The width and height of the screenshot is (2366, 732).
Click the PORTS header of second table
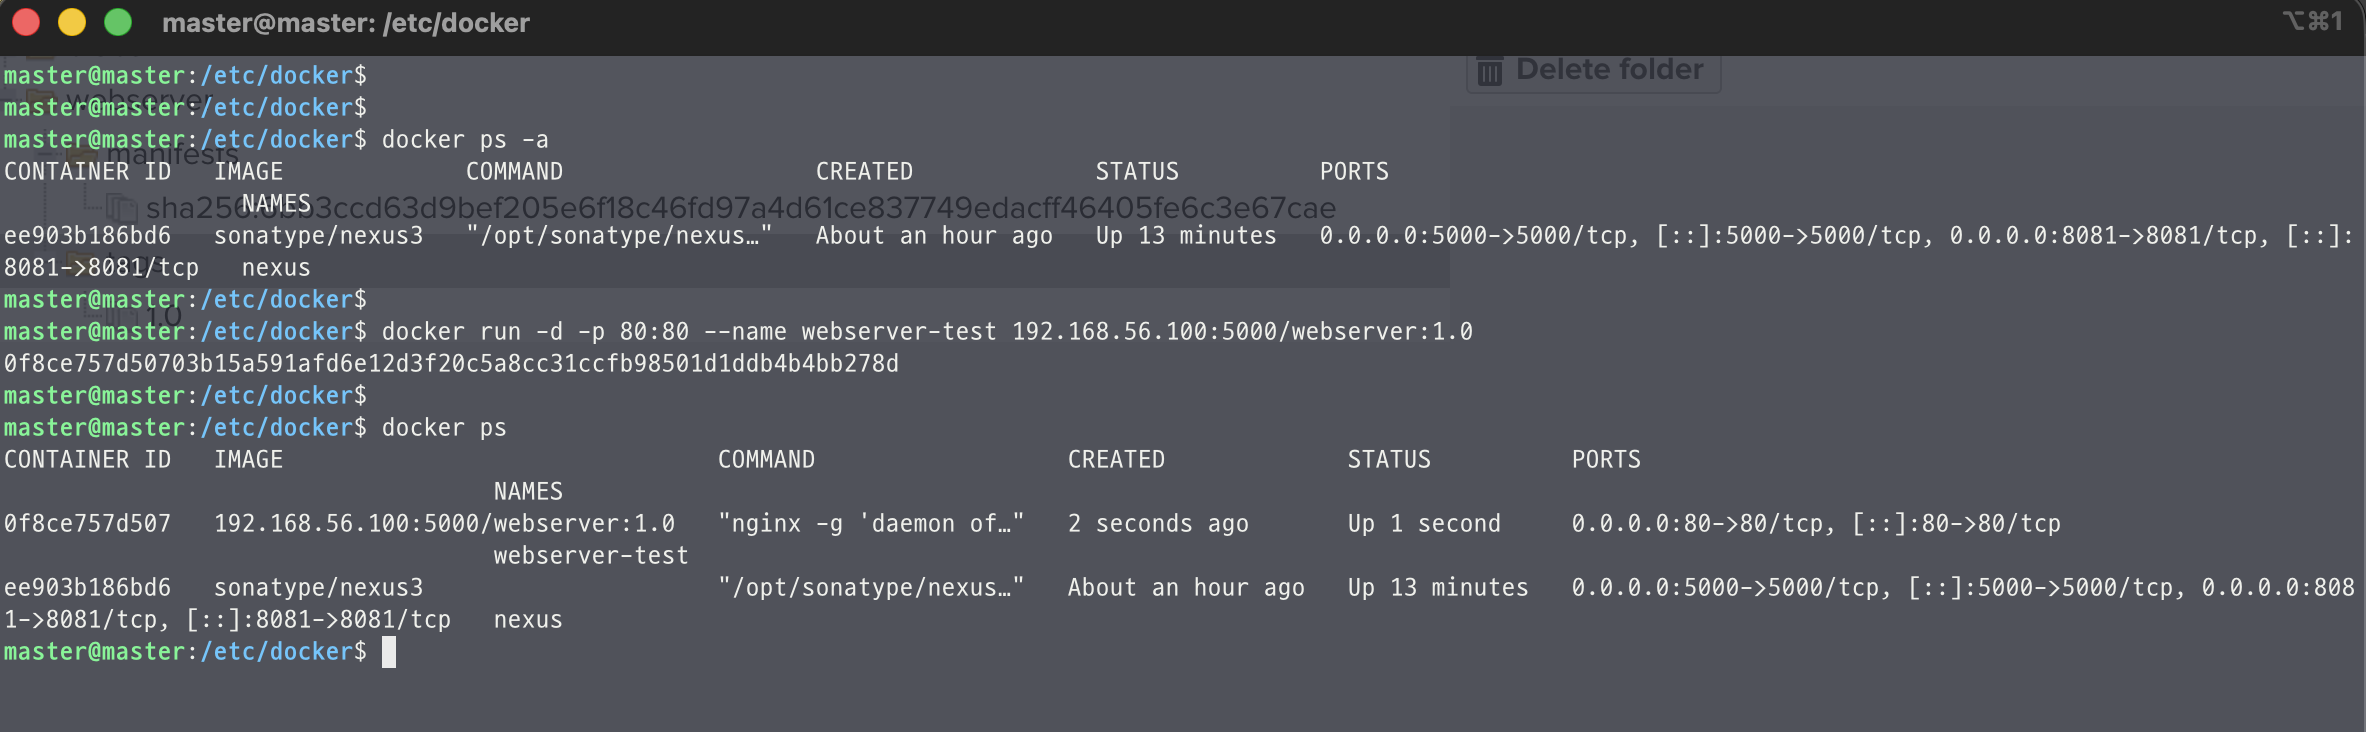[1607, 460]
